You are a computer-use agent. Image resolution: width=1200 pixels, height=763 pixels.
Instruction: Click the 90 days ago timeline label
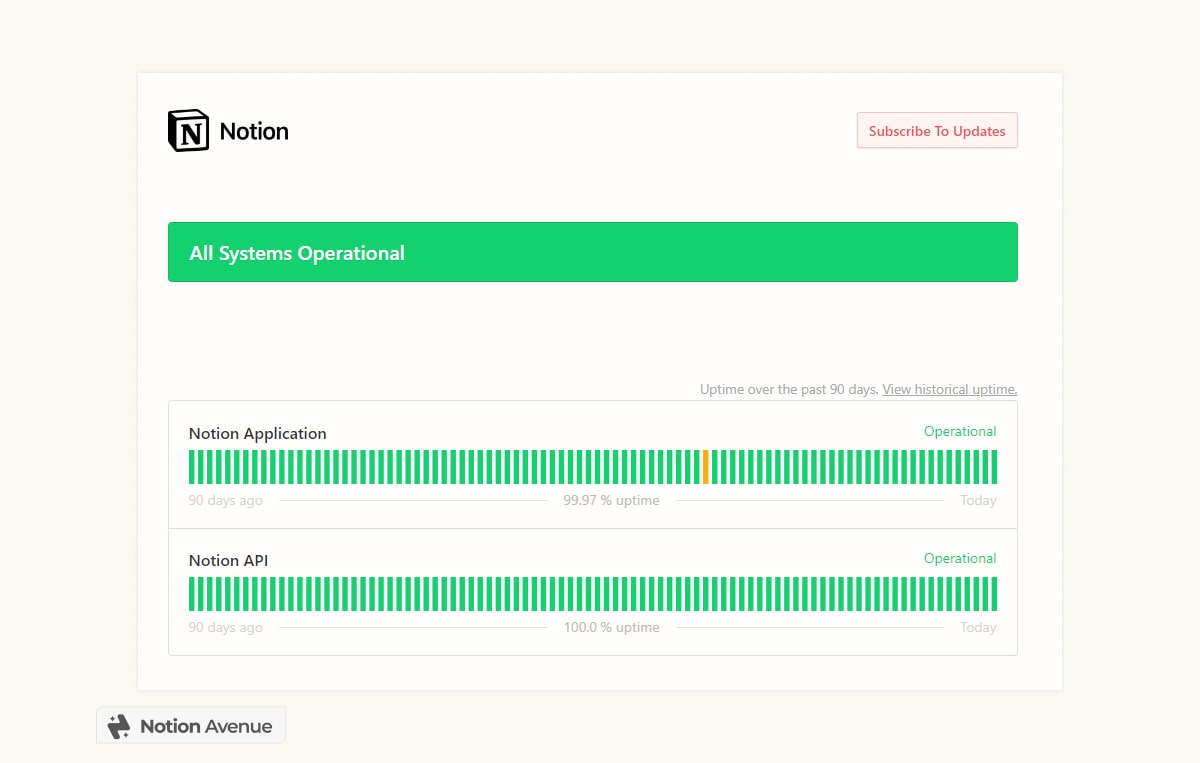[x=225, y=500]
